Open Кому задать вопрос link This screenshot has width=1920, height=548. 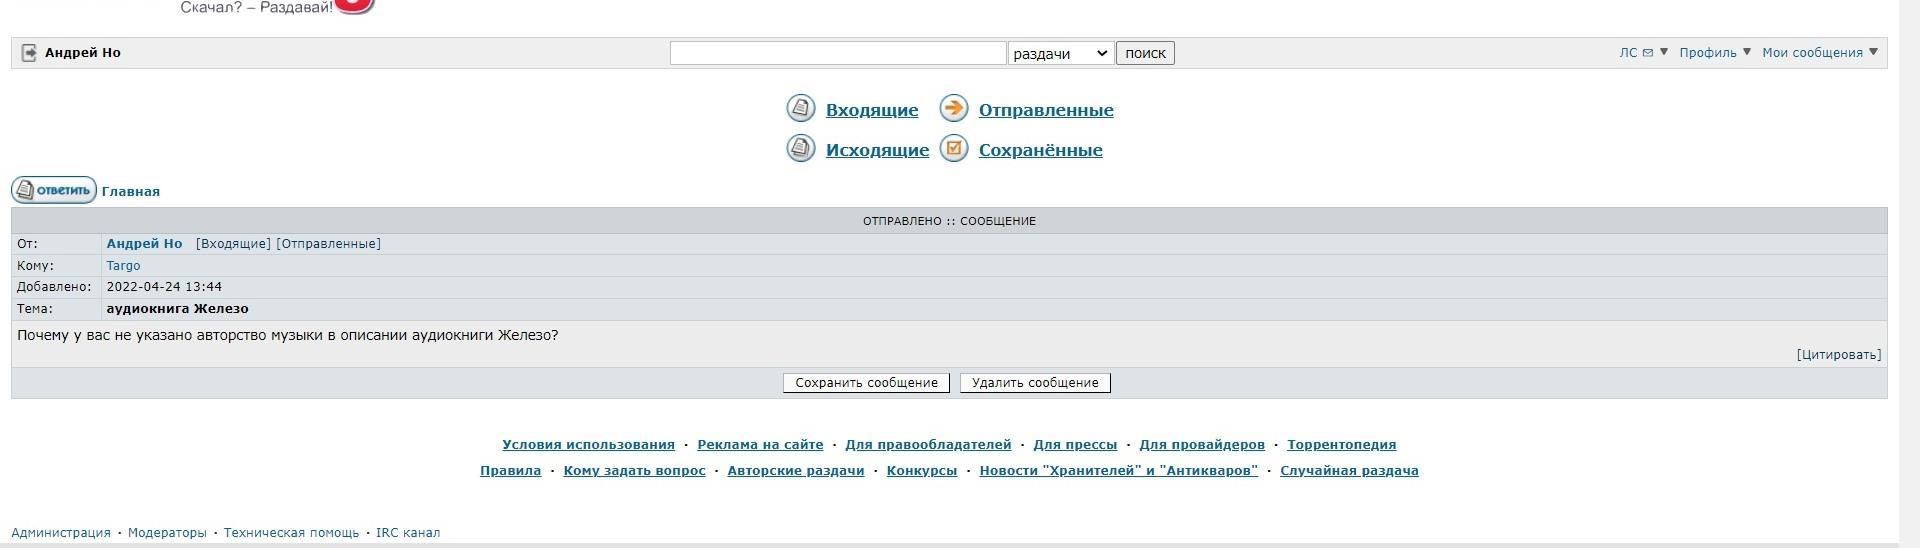click(634, 471)
